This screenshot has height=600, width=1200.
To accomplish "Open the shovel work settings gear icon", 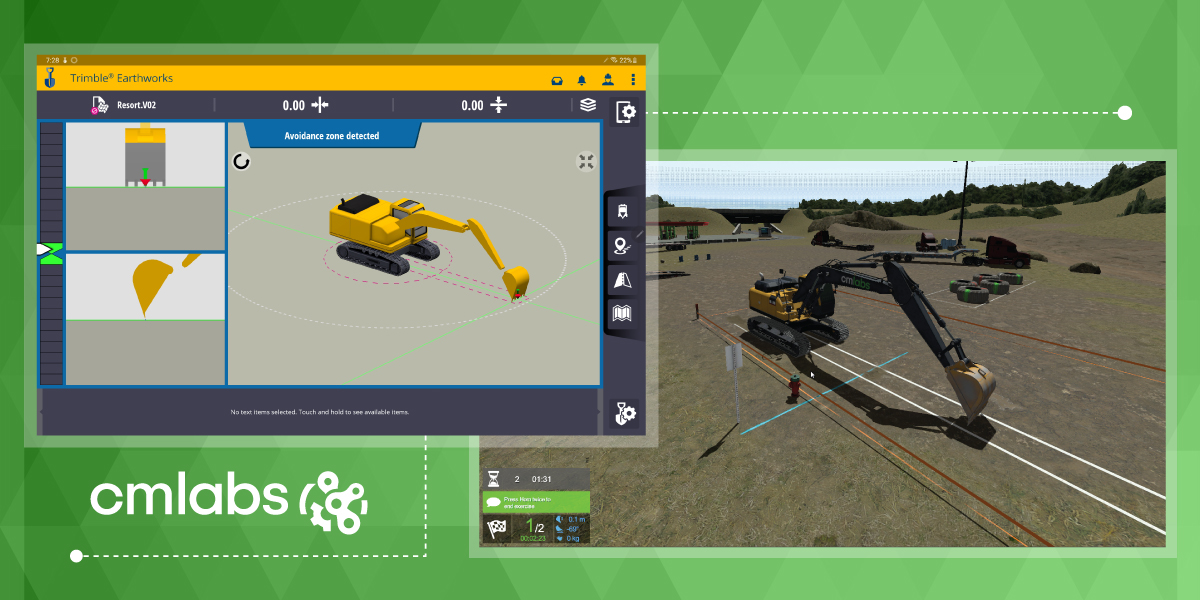I will tap(625, 413).
